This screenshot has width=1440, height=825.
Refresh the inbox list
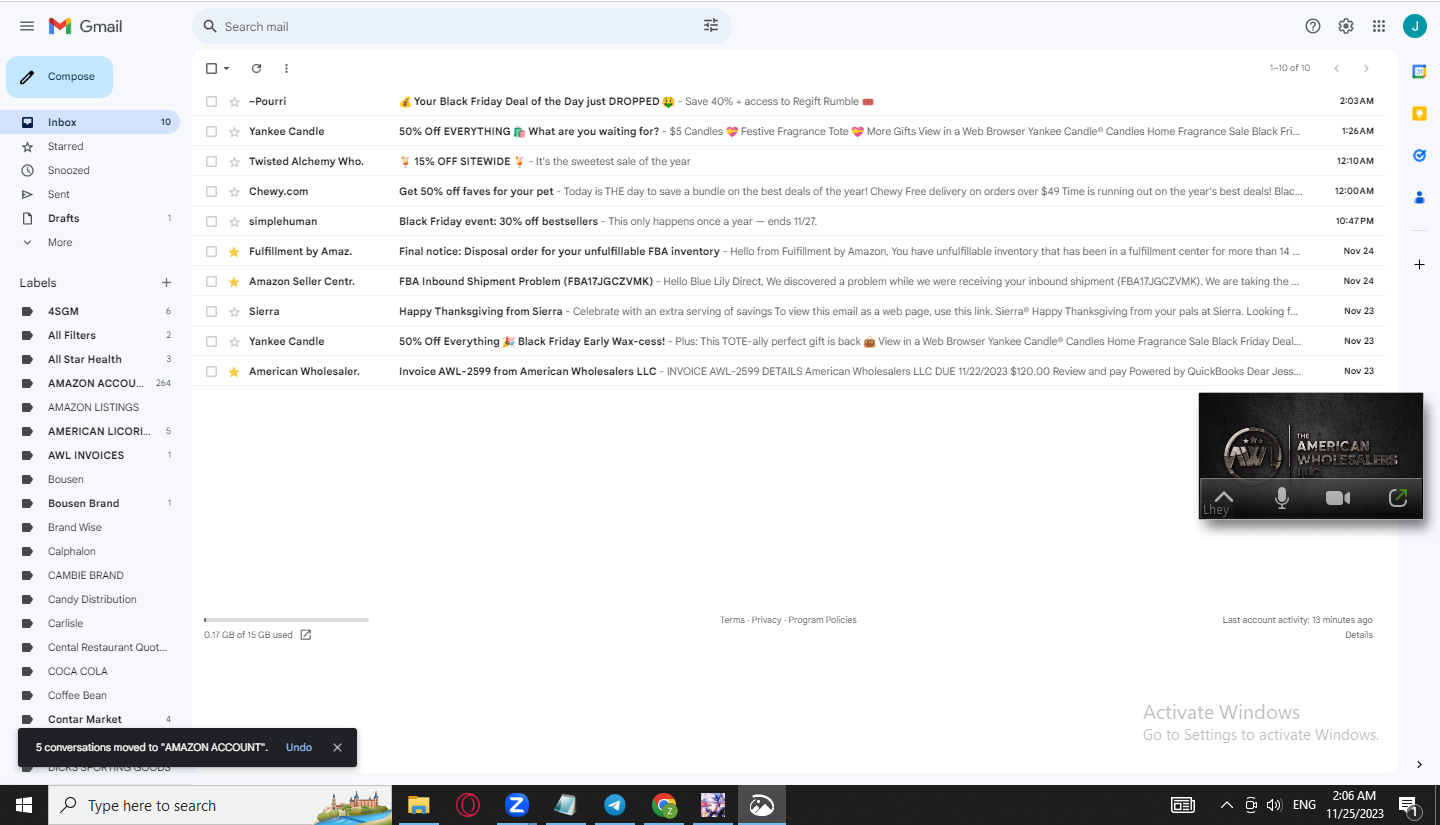click(x=256, y=68)
